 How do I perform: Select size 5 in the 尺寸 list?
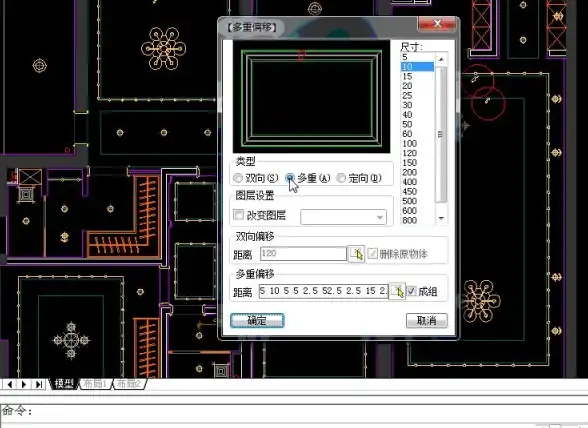click(x=417, y=57)
